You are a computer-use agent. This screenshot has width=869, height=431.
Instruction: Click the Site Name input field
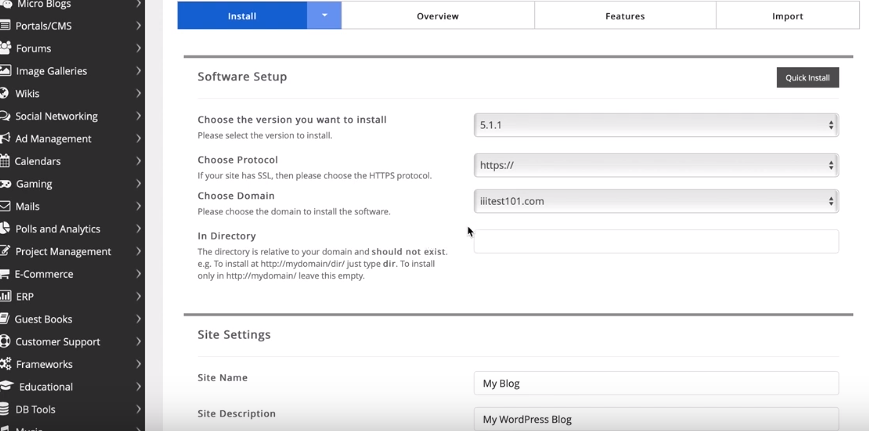point(656,383)
